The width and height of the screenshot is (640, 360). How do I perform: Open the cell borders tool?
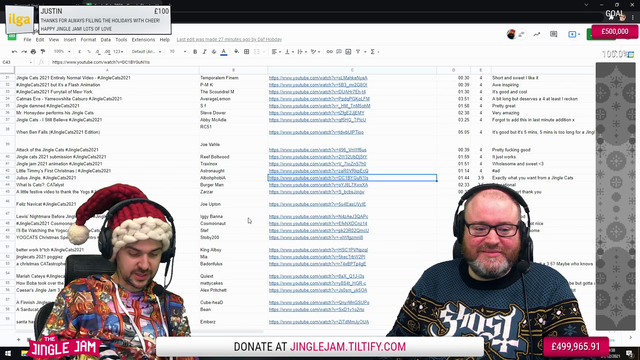[x=247, y=52]
